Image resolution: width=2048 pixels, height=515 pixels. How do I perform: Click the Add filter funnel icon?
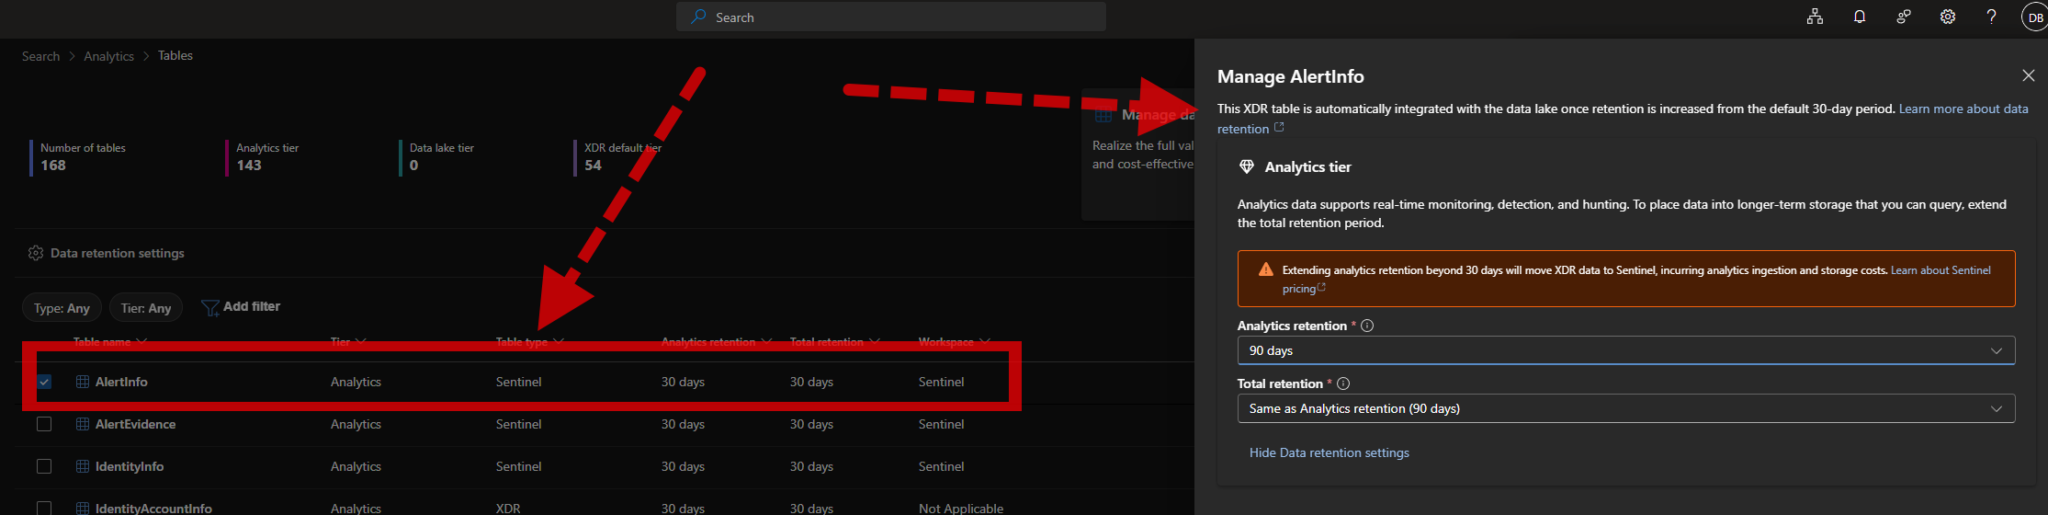click(x=210, y=307)
